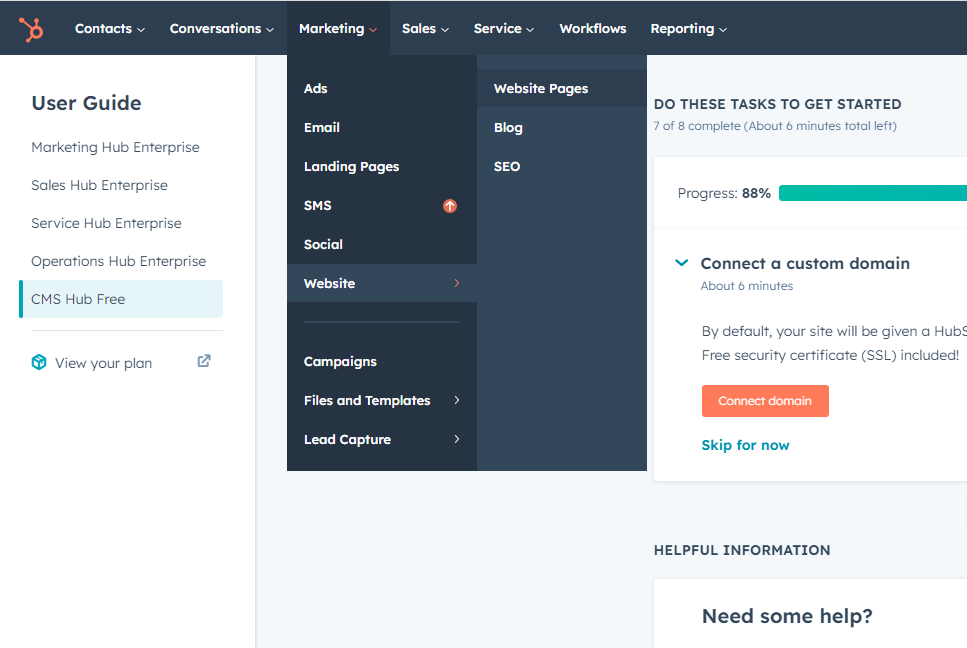
Task: Select Sales Hub Enterprise in the User Guide
Action: click(99, 186)
